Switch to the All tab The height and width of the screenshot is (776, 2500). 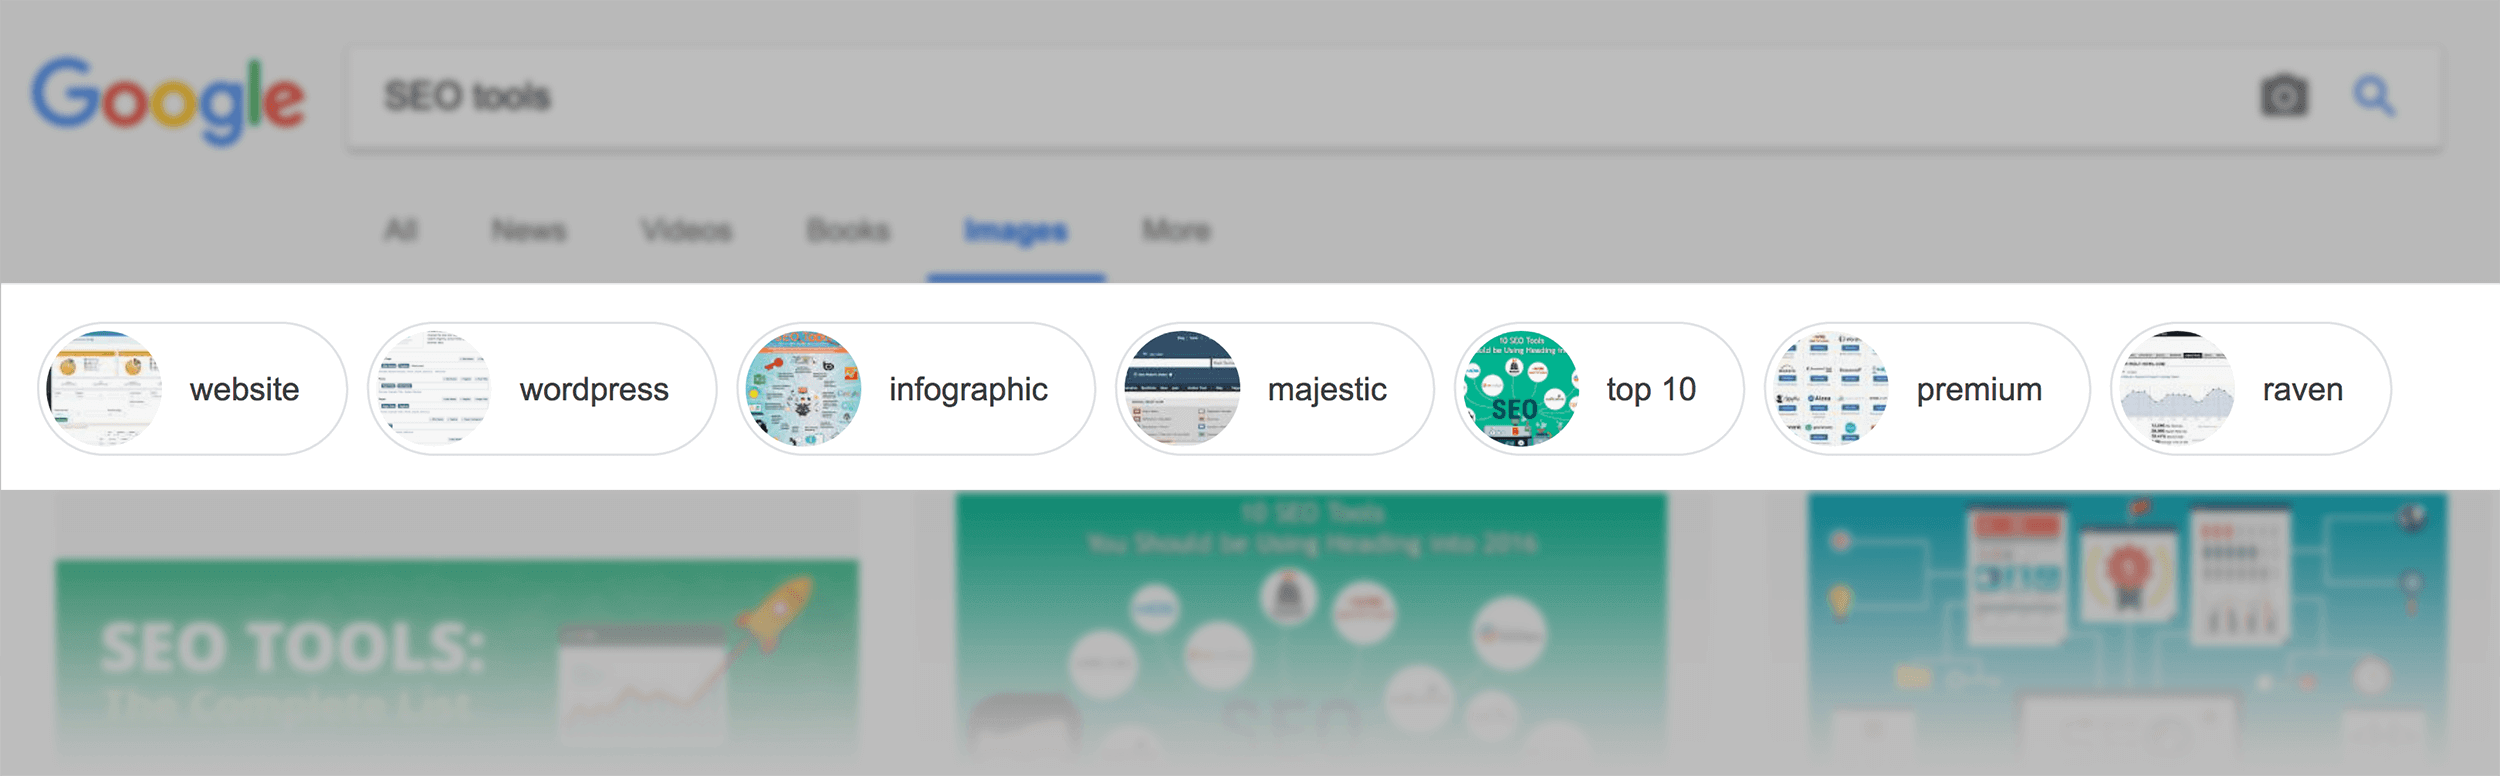(401, 231)
